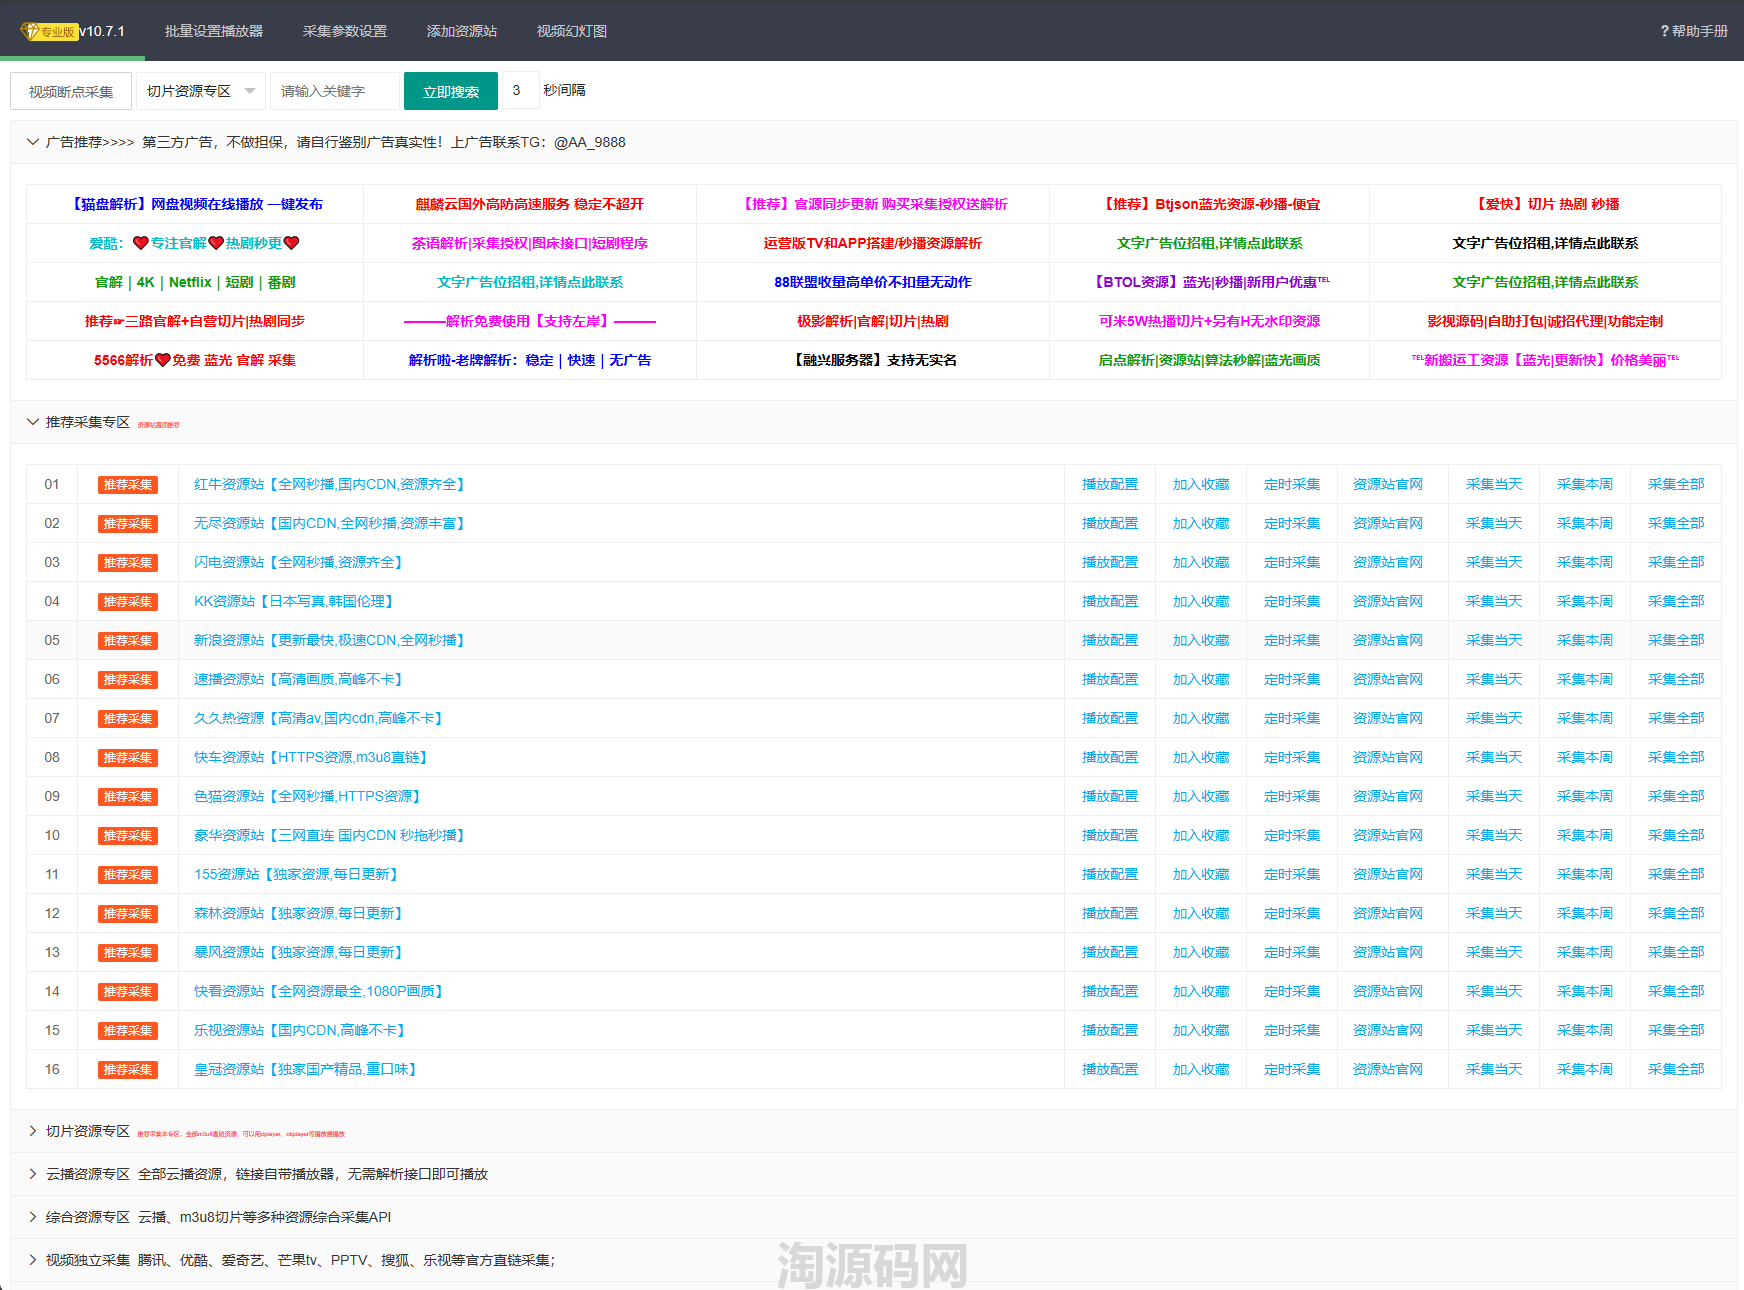Image resolution: width=1744 pixels, height=1290 pixels.
Task: Click the 立即搜索 button
Action: [x=451, y=91]
